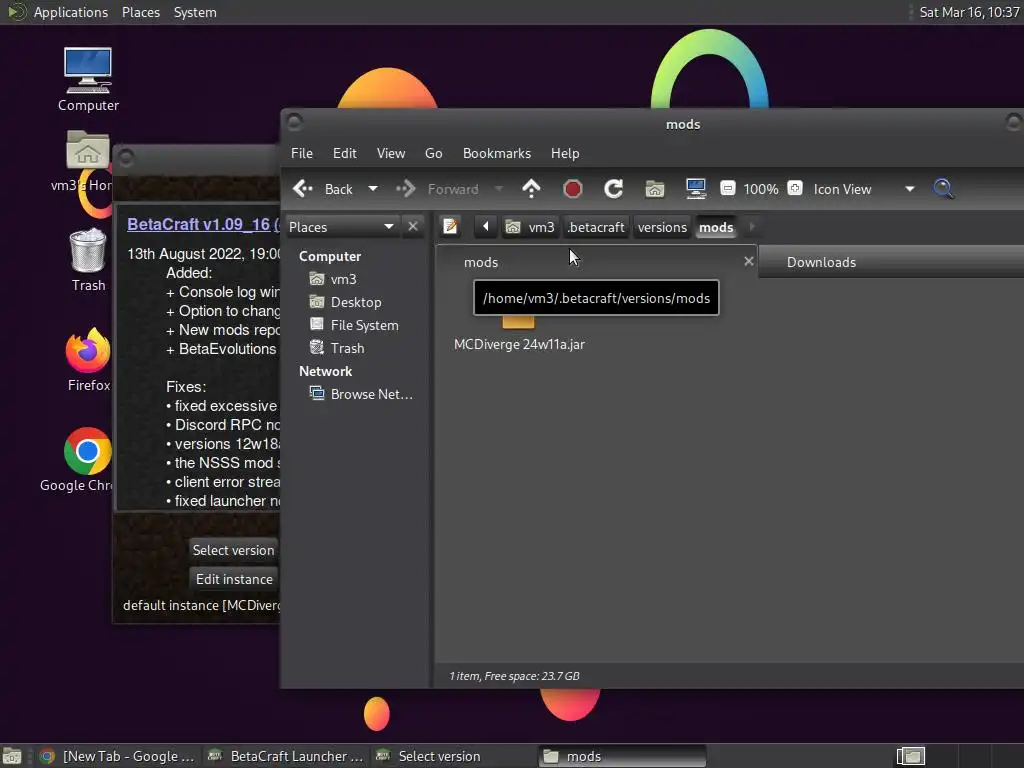The height and width of the screenshot is (768, 1024).
Task: Open the Places sidebar selector dropdown
Action: [x=342, y=227]
